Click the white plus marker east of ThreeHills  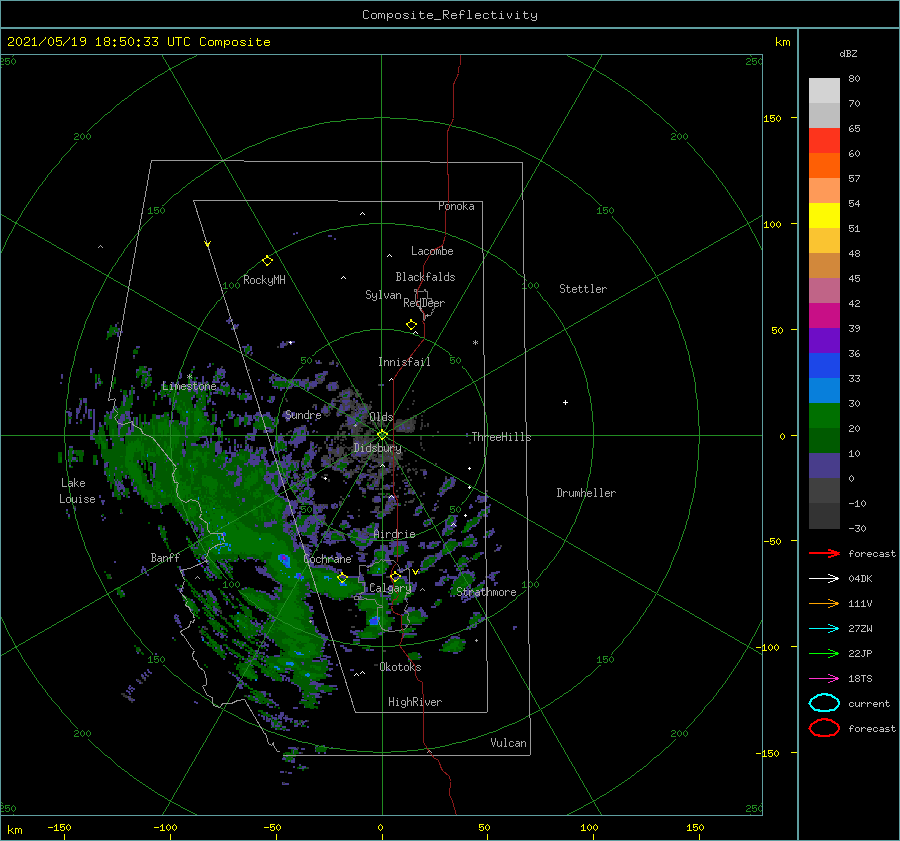pos(565,402)
